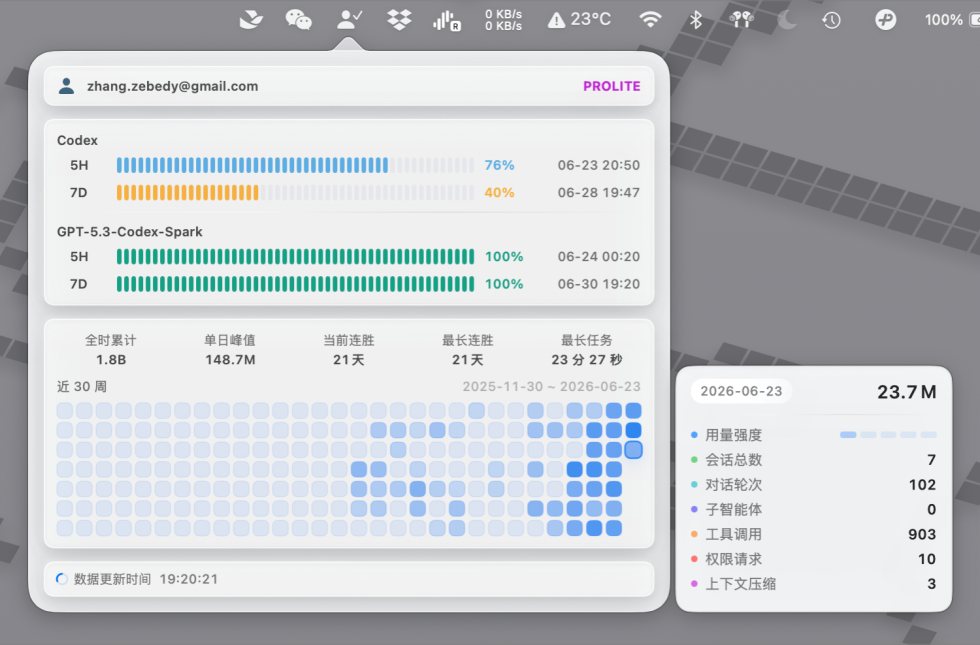Click the Codex 7D orange usage bar
This screenshot has width=980, height=645.
(295, 192)
